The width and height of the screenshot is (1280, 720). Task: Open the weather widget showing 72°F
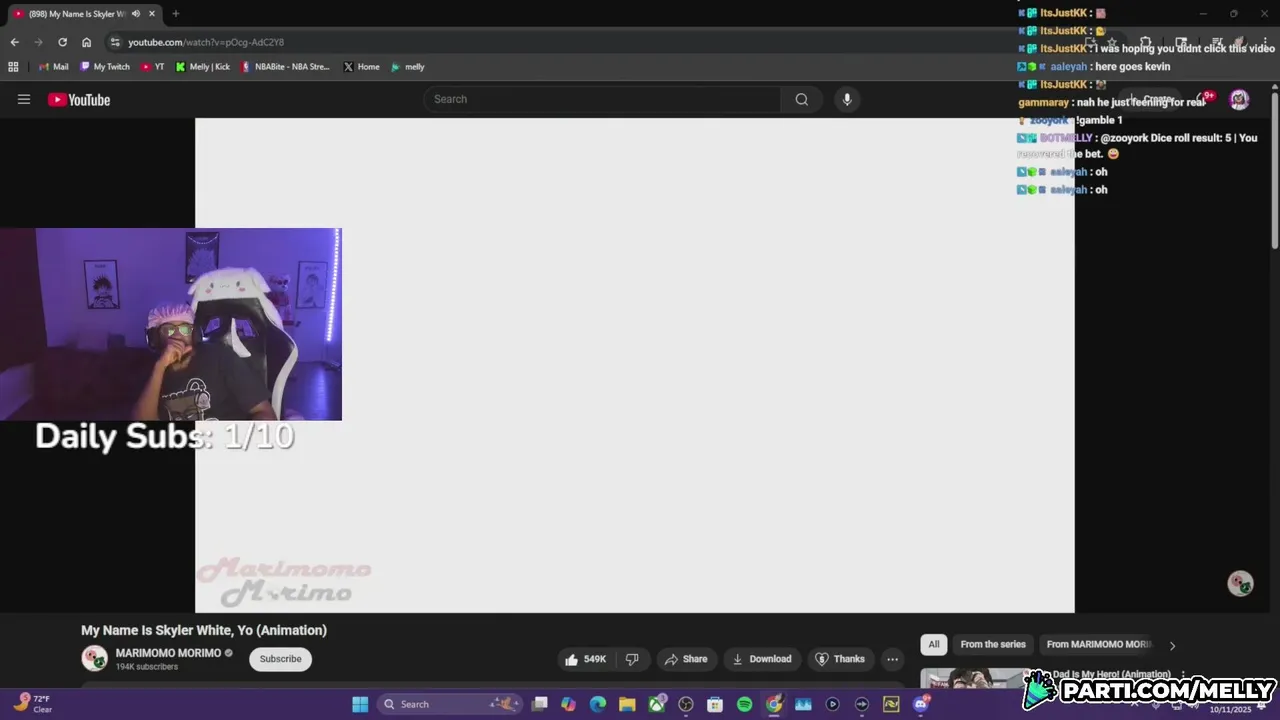coord(33,704)
